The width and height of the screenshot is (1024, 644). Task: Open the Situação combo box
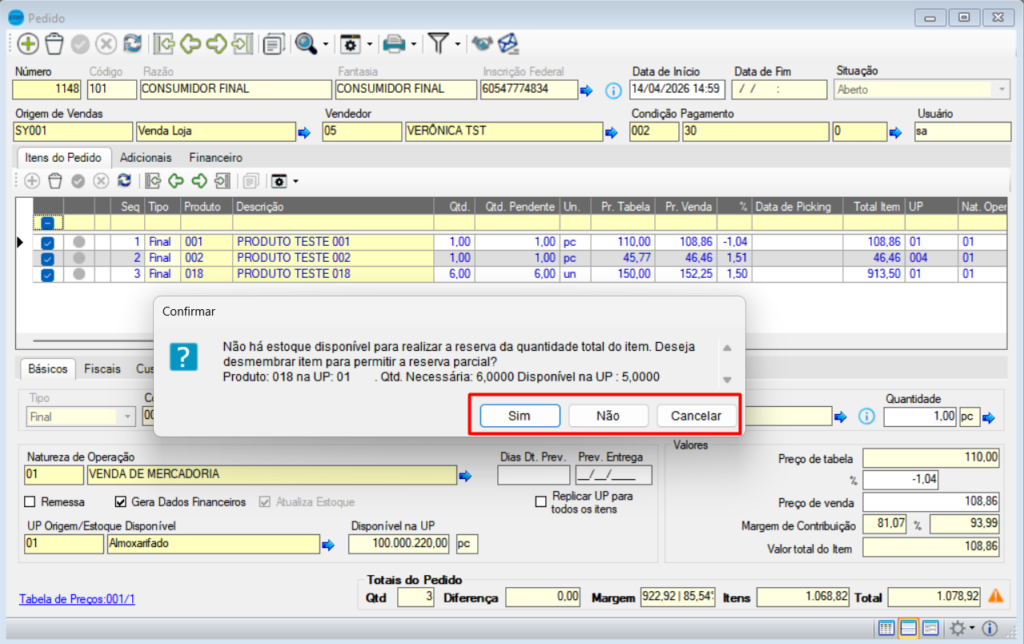pos(1002,89)
